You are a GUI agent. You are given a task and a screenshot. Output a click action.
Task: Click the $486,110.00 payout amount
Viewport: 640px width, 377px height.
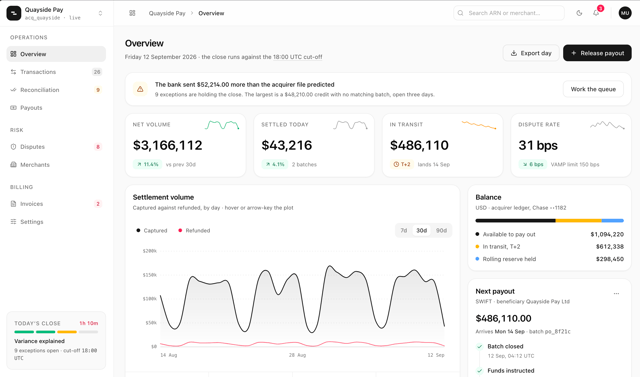(x=503, y=318)
